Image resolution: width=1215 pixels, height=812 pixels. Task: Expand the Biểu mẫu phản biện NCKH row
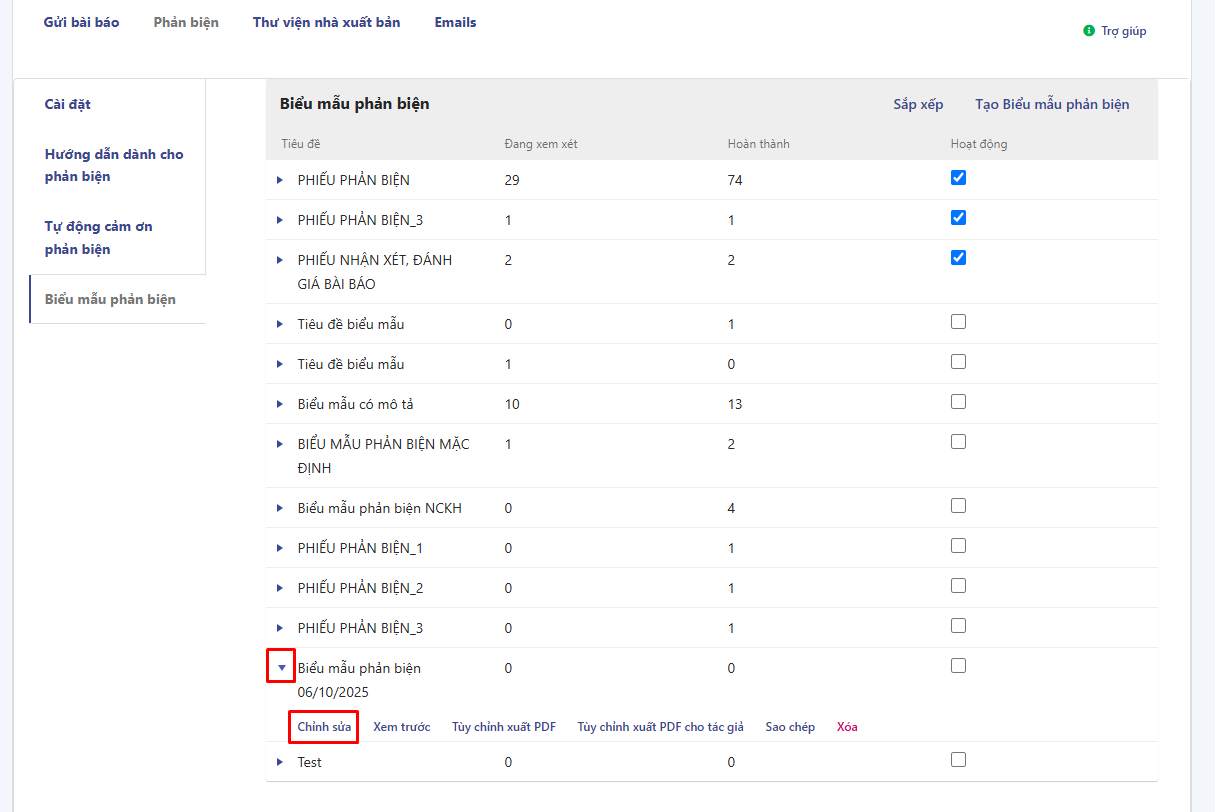tap(280, 508)
